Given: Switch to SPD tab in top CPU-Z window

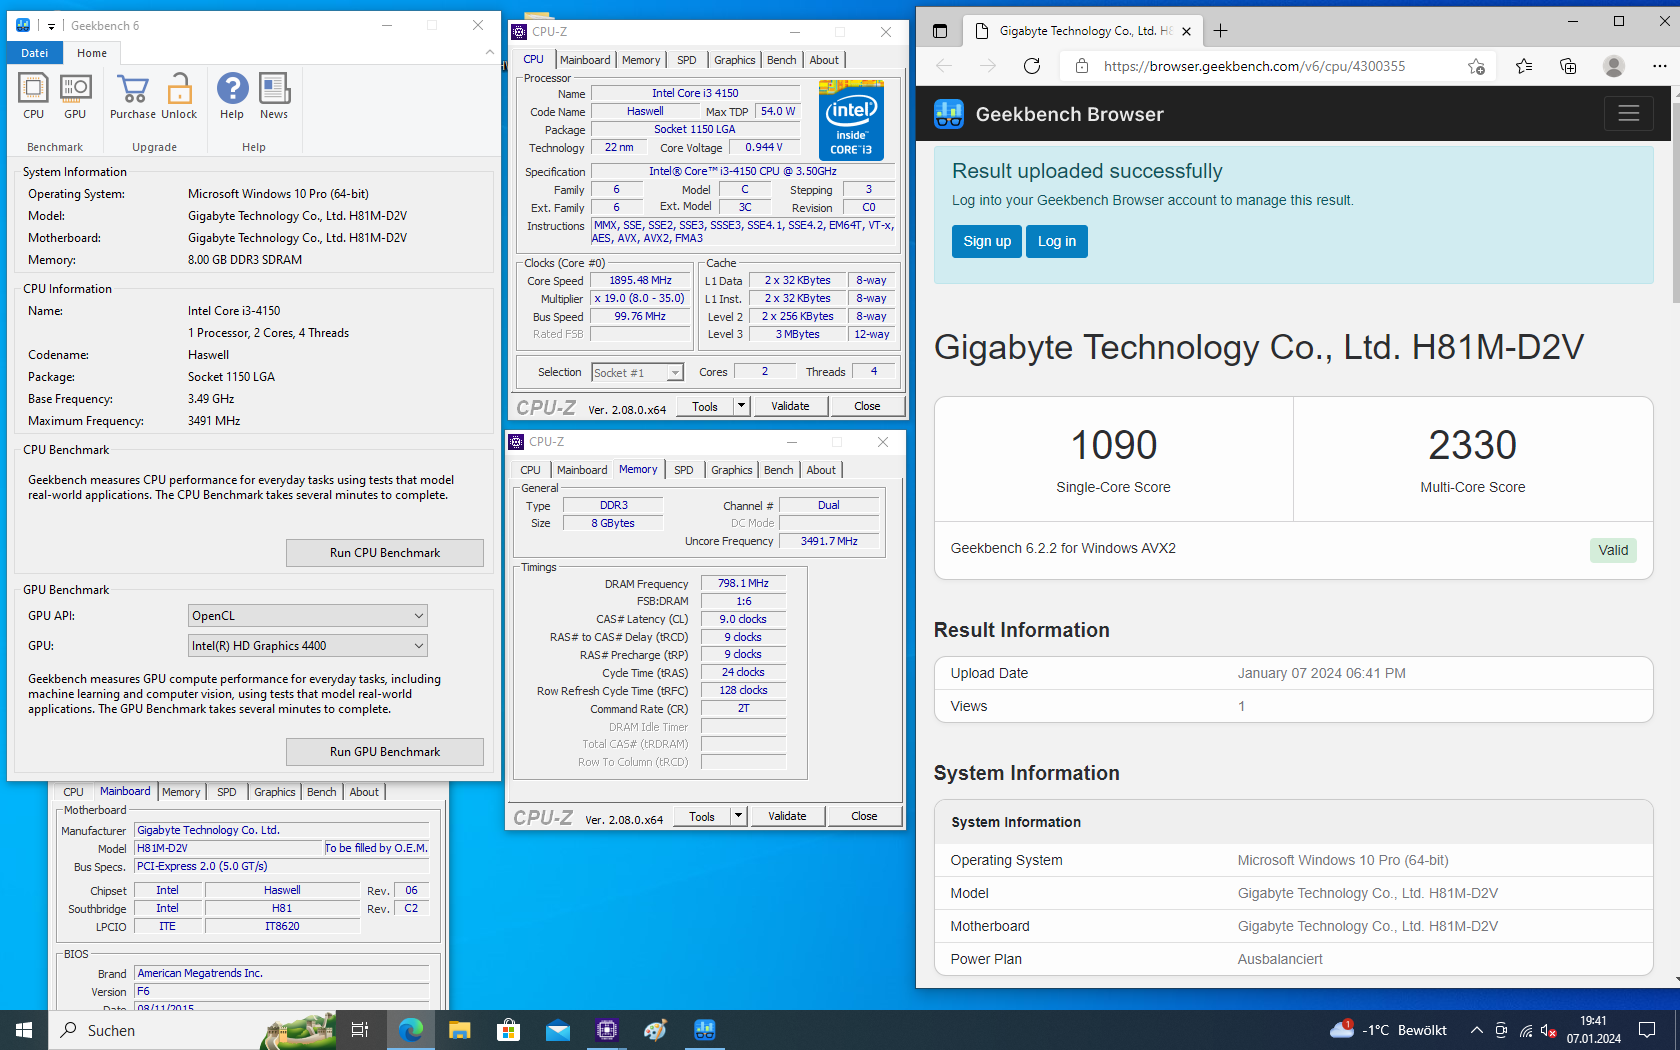Looking at the screenshot, I should pyautogui.click(x=687, y=60).
